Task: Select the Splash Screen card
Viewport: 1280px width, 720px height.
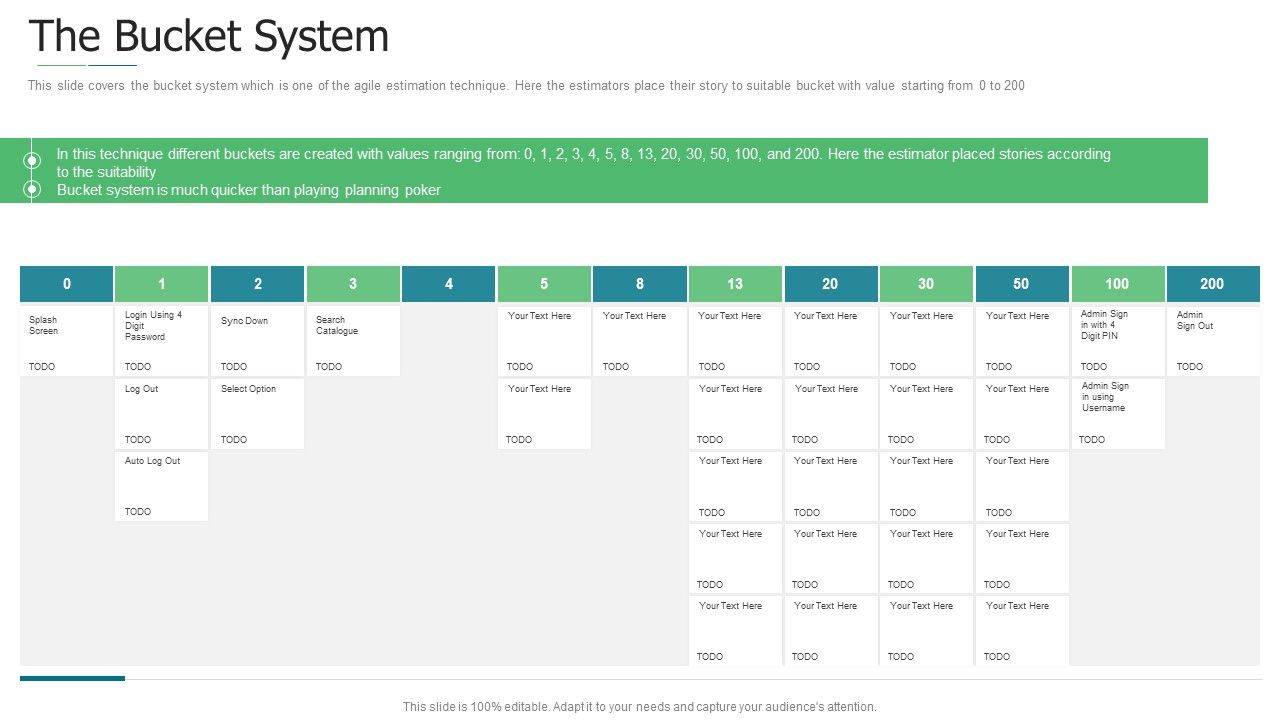Action: tap(66, 340)
